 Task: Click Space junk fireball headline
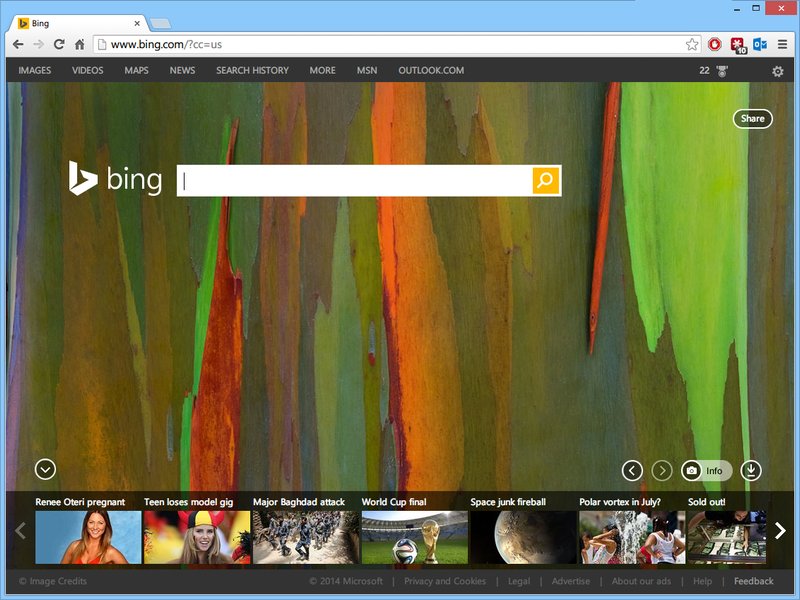click(508, 502)
